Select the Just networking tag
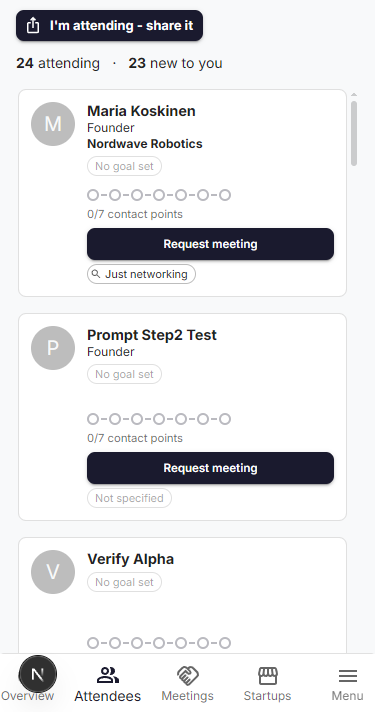This screenshot has height=712, width=375. (x=141, y=274)
